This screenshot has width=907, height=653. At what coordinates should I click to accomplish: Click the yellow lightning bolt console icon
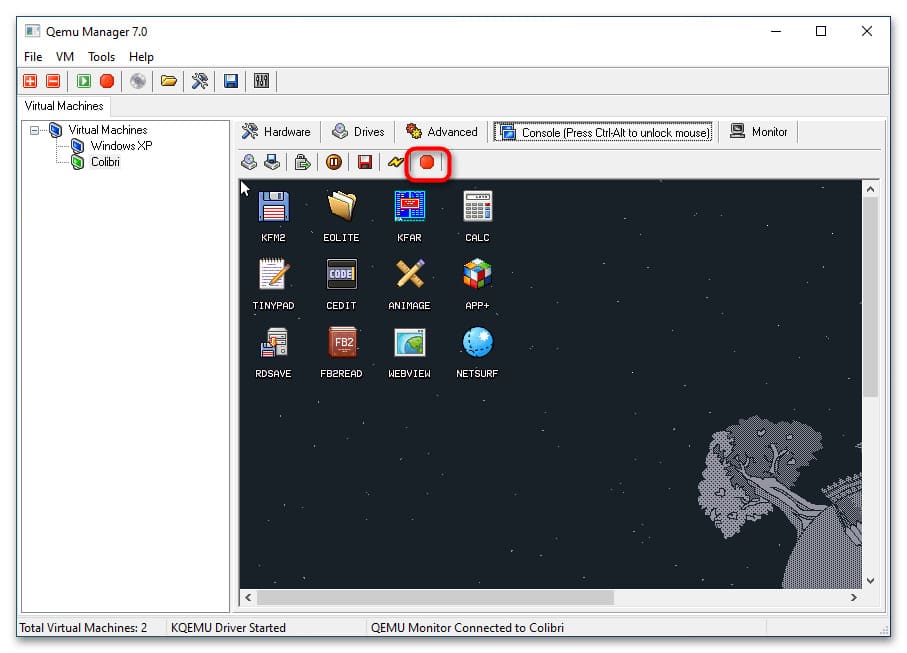coord(396,162)
